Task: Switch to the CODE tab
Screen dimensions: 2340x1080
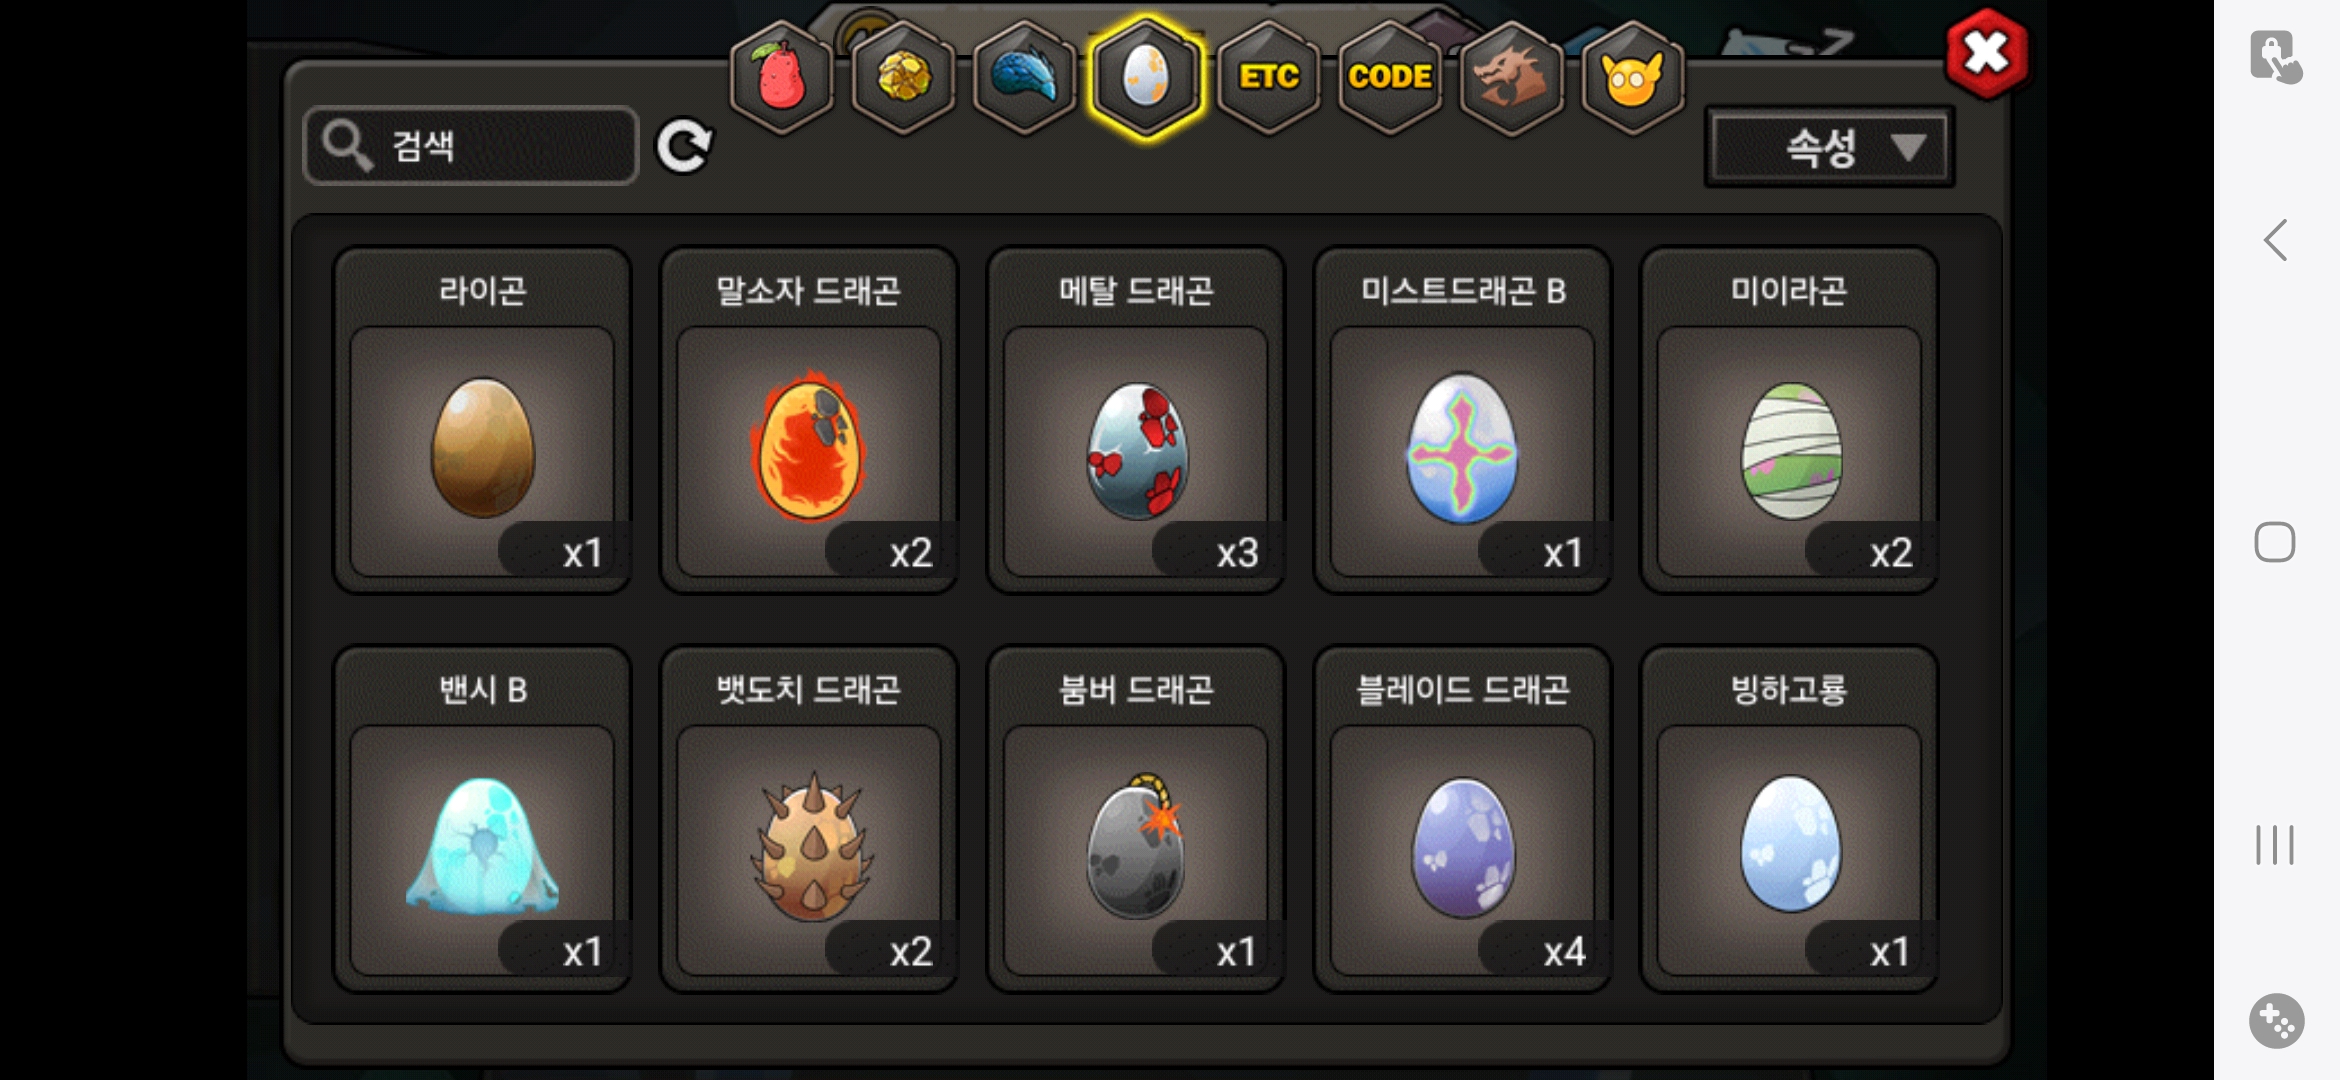Action: (x=1390, y=78)
